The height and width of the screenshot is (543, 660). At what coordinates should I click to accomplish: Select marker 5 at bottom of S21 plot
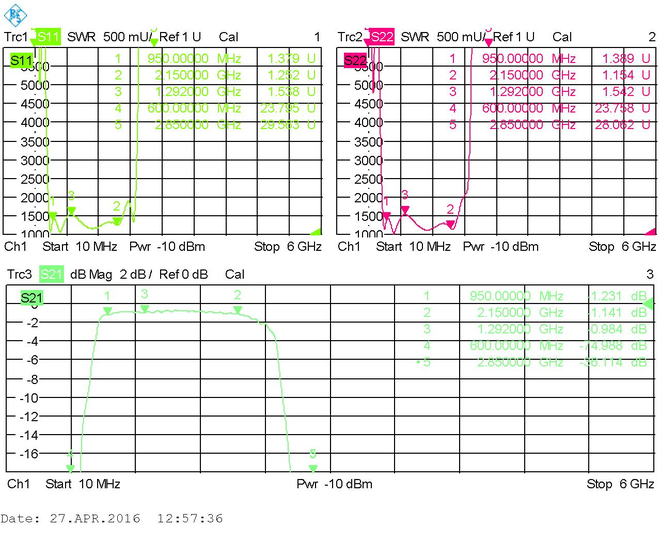313,468
